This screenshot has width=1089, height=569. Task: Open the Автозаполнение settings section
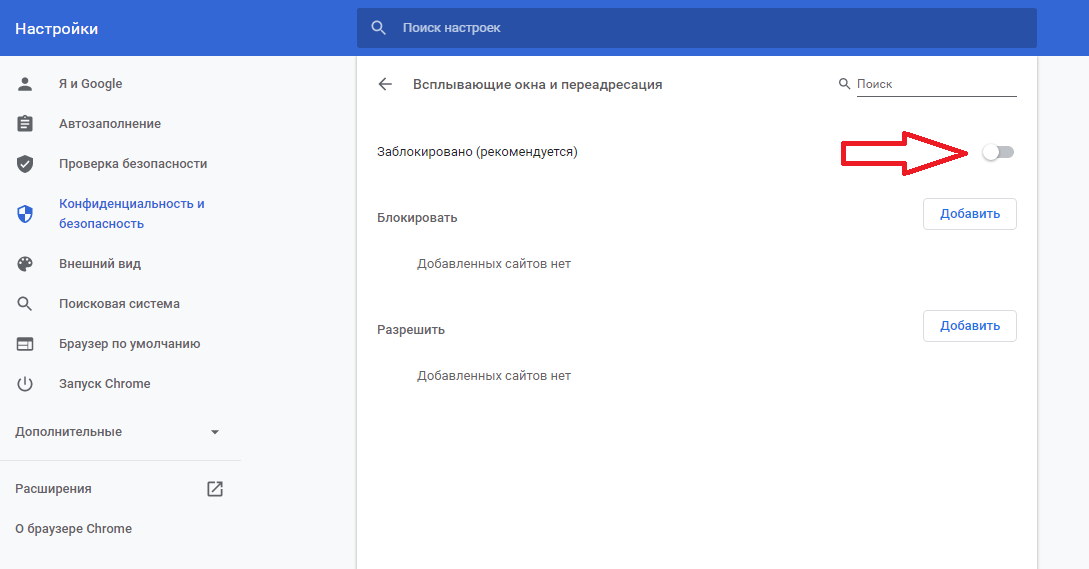tap(110, 124)
